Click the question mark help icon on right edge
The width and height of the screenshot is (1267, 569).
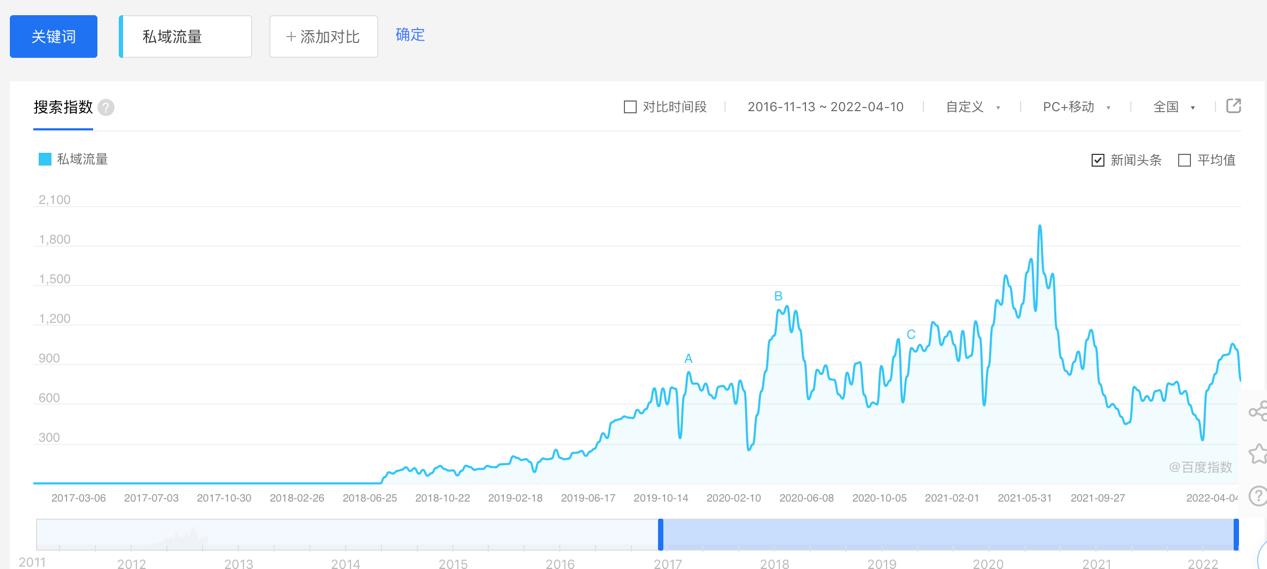[x=1259, y=496]
